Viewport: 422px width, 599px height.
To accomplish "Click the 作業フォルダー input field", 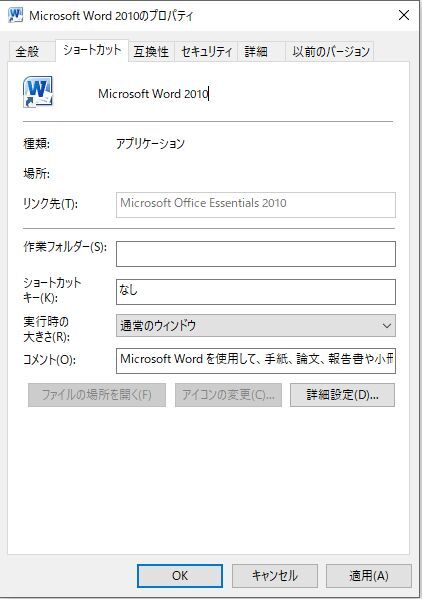I will [x=256, y=254].
